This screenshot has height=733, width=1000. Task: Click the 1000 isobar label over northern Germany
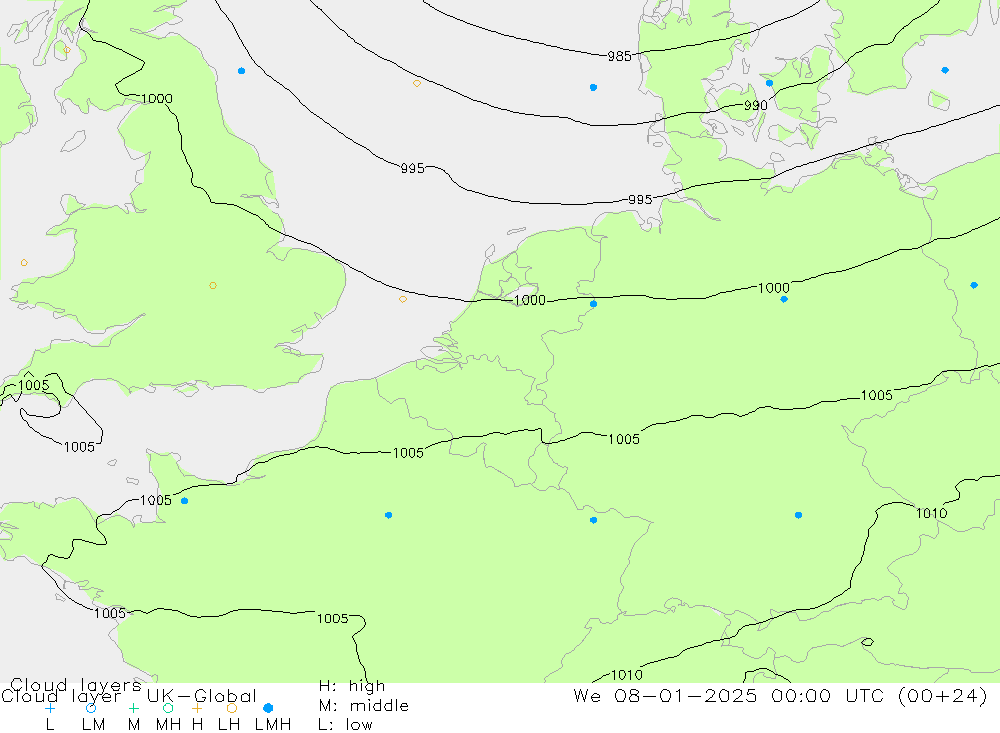point(774,288)
